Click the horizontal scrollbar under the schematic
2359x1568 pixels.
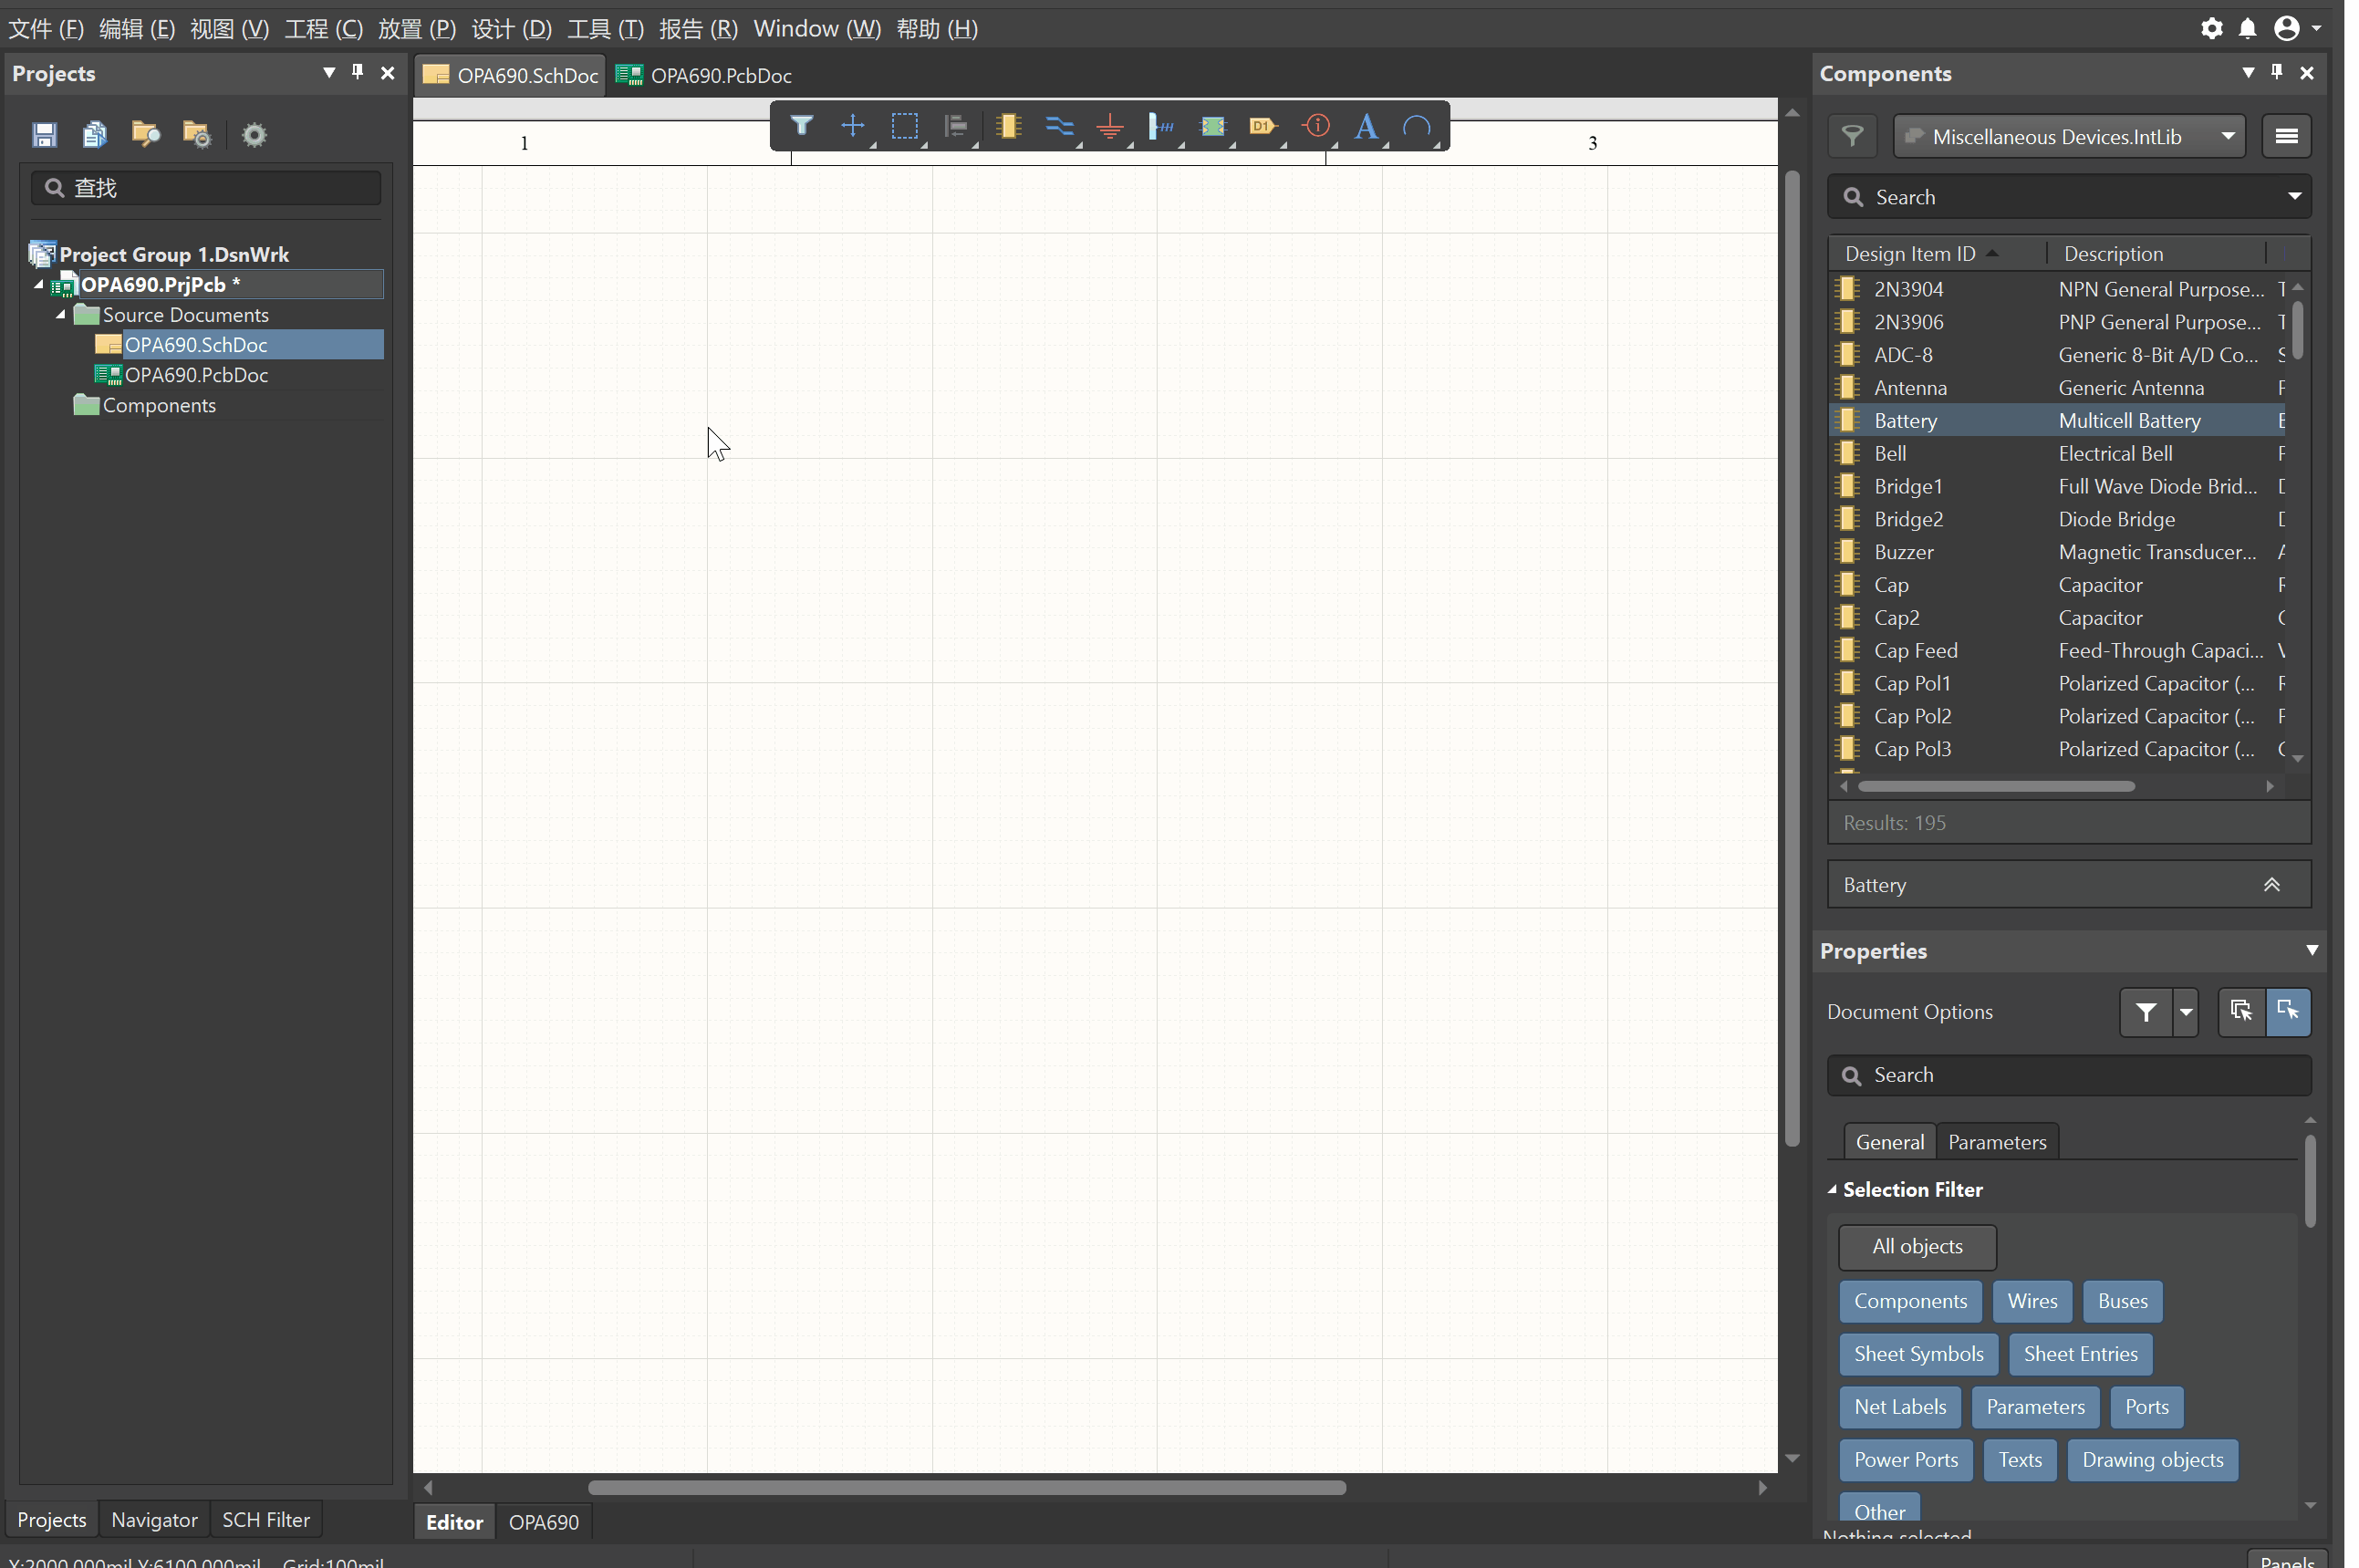coord(966,1488)
